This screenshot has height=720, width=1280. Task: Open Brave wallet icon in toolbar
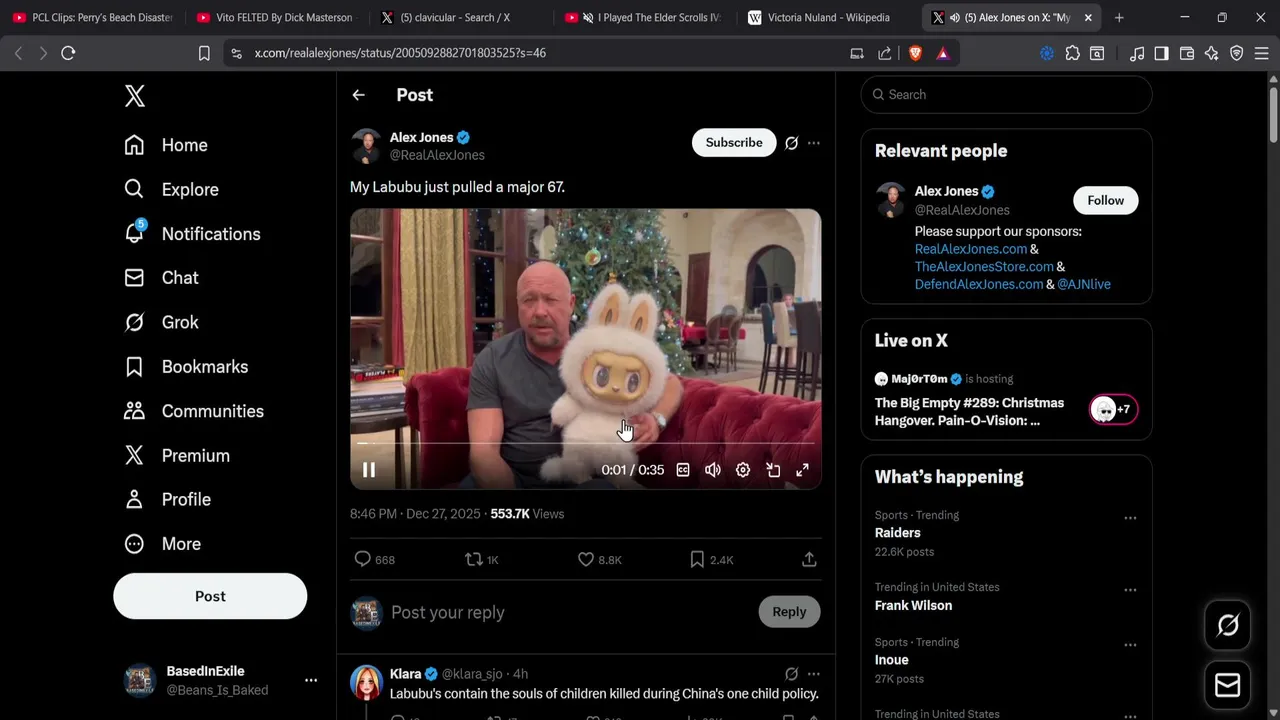click(x=1187, y=53)
